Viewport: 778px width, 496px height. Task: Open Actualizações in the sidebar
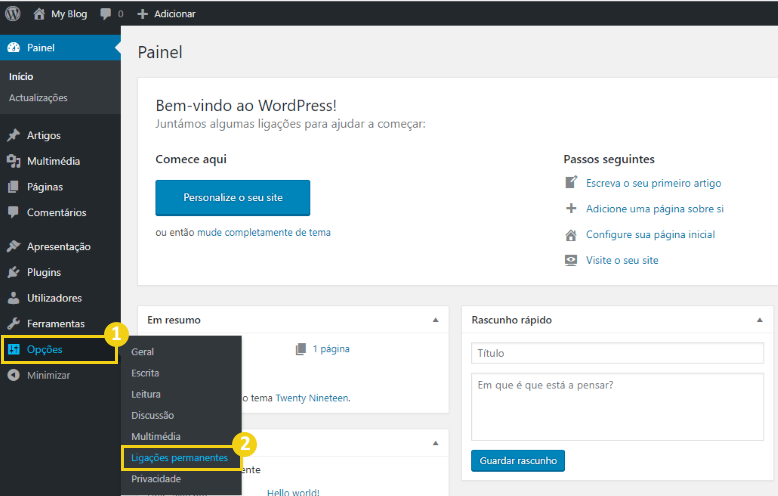38,98
